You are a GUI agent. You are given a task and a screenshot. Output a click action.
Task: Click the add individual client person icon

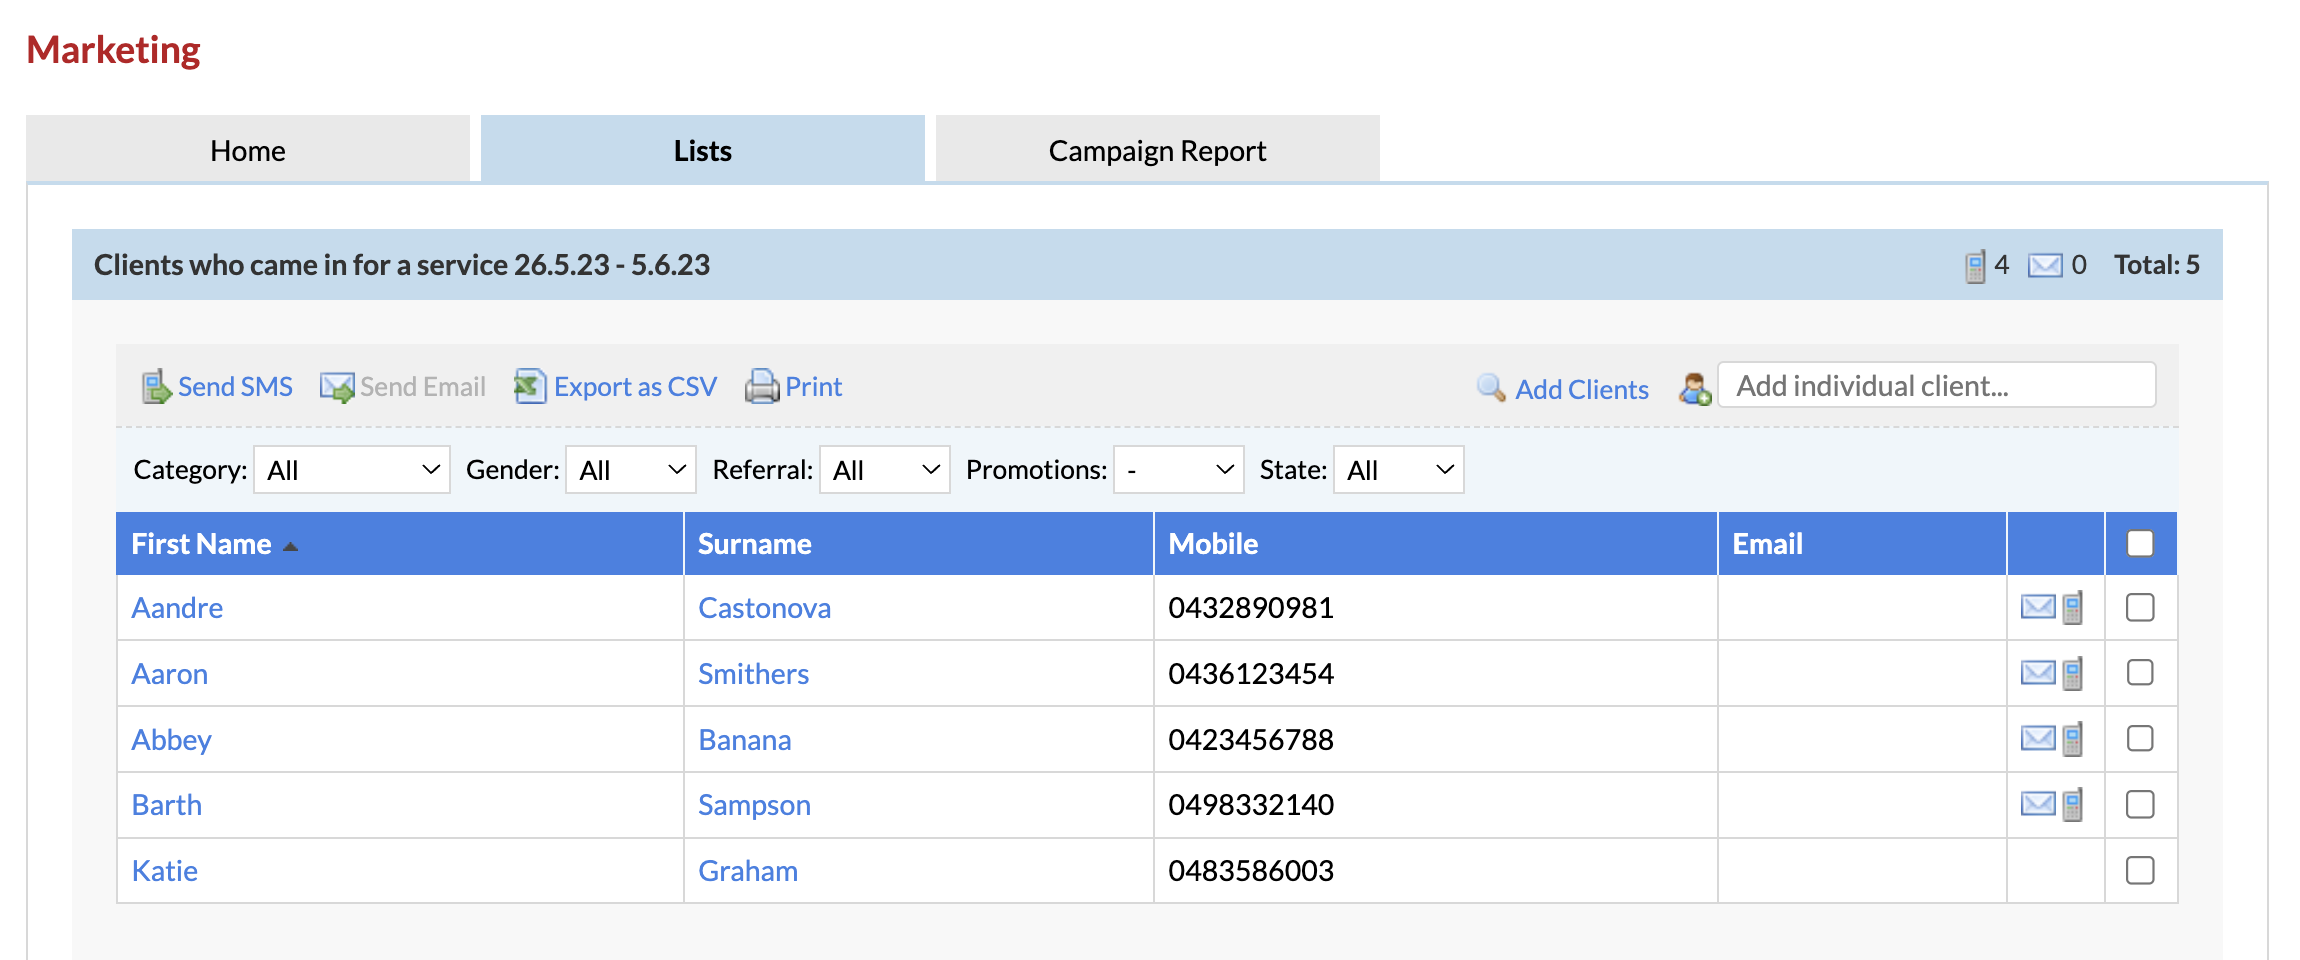tap(1695, 388)
